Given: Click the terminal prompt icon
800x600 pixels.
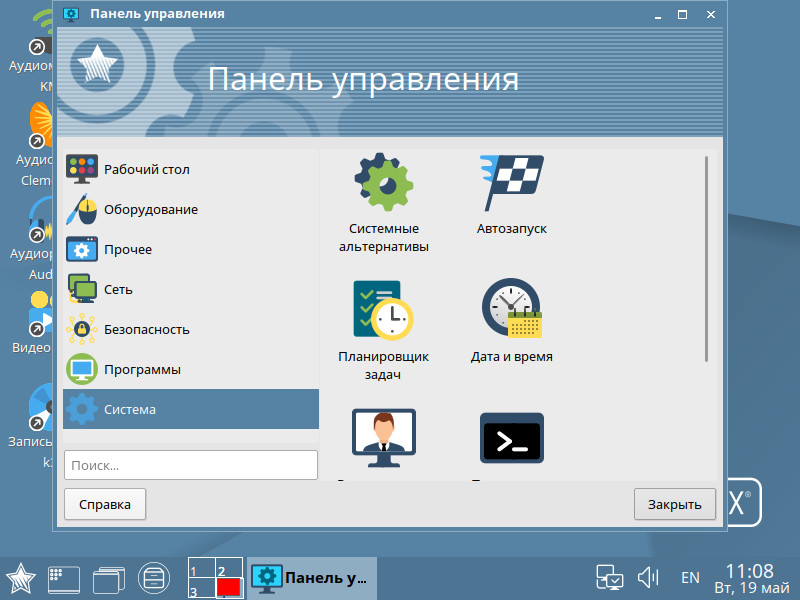Looking at the screenshot, I should 511,438.
